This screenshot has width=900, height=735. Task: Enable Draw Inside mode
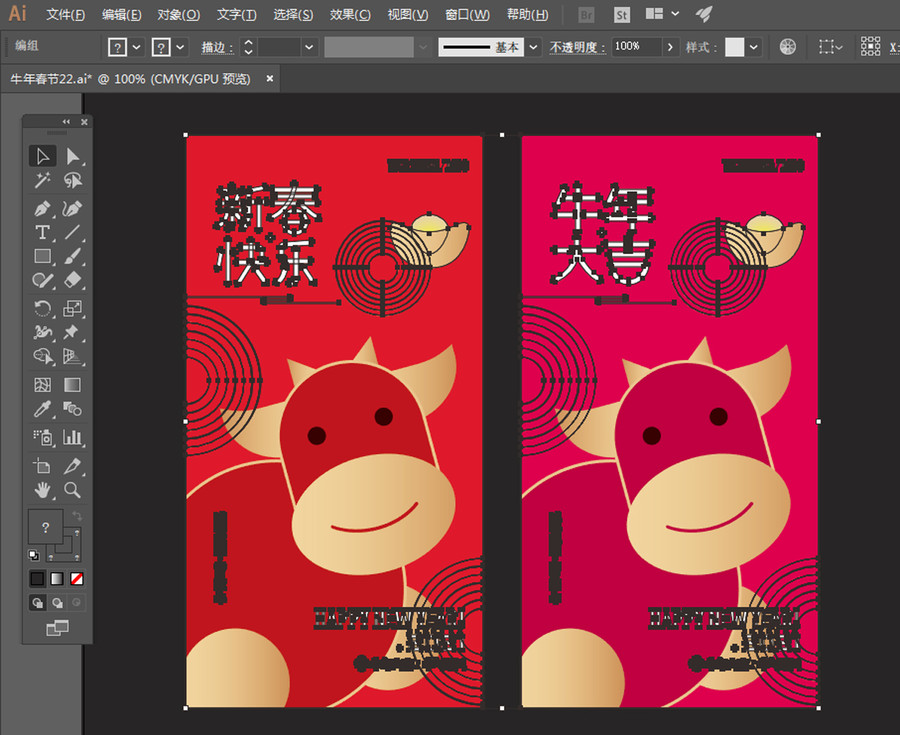[x=76, y=602]
